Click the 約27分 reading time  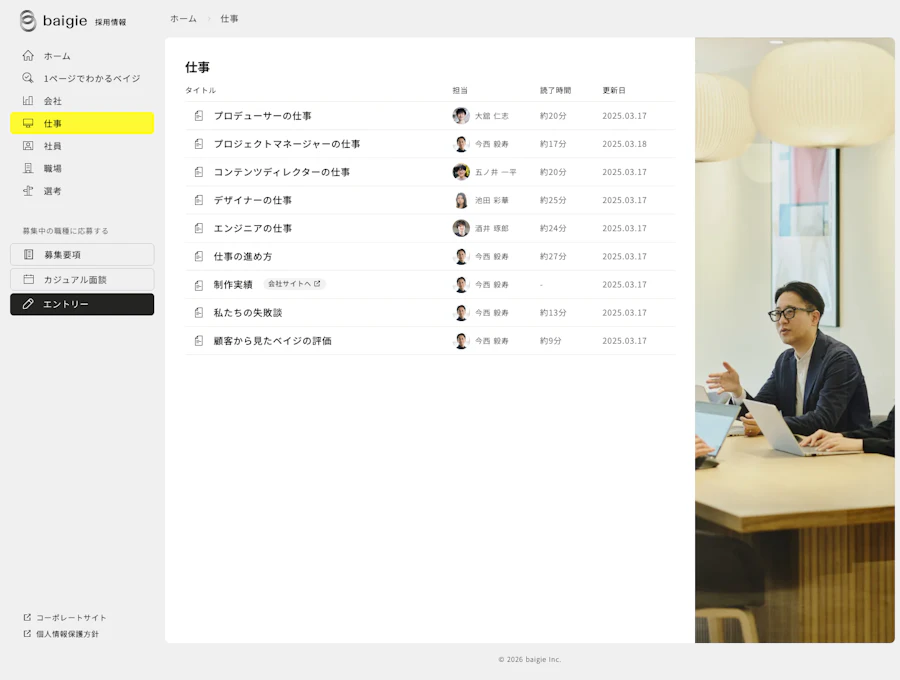pos(553,257)
